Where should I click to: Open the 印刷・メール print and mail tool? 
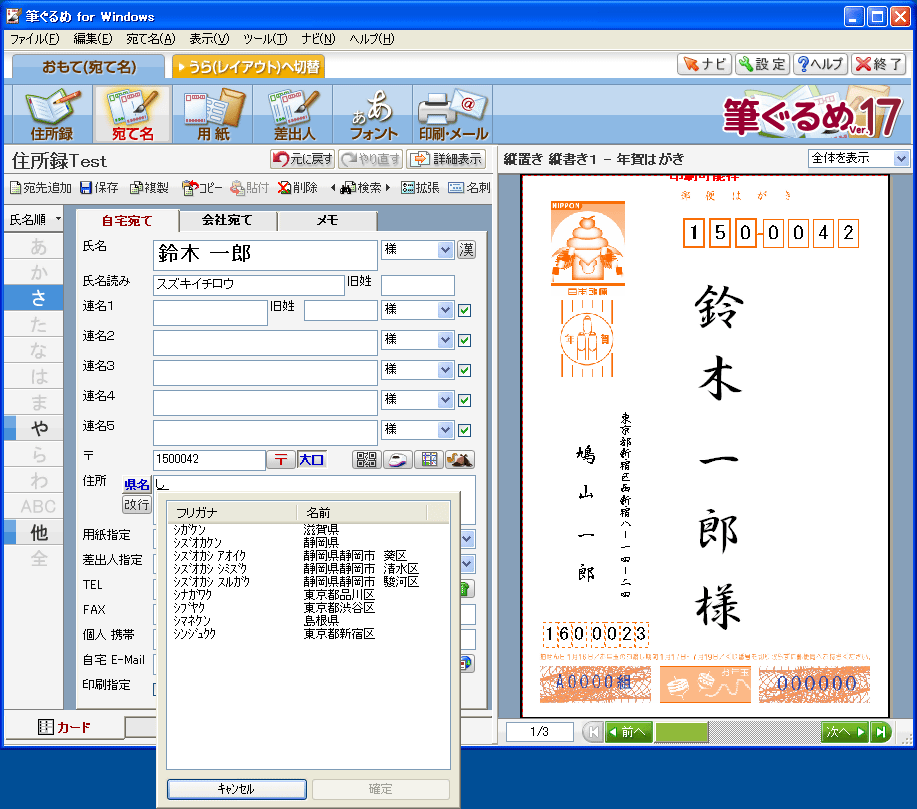coord(453,114)
